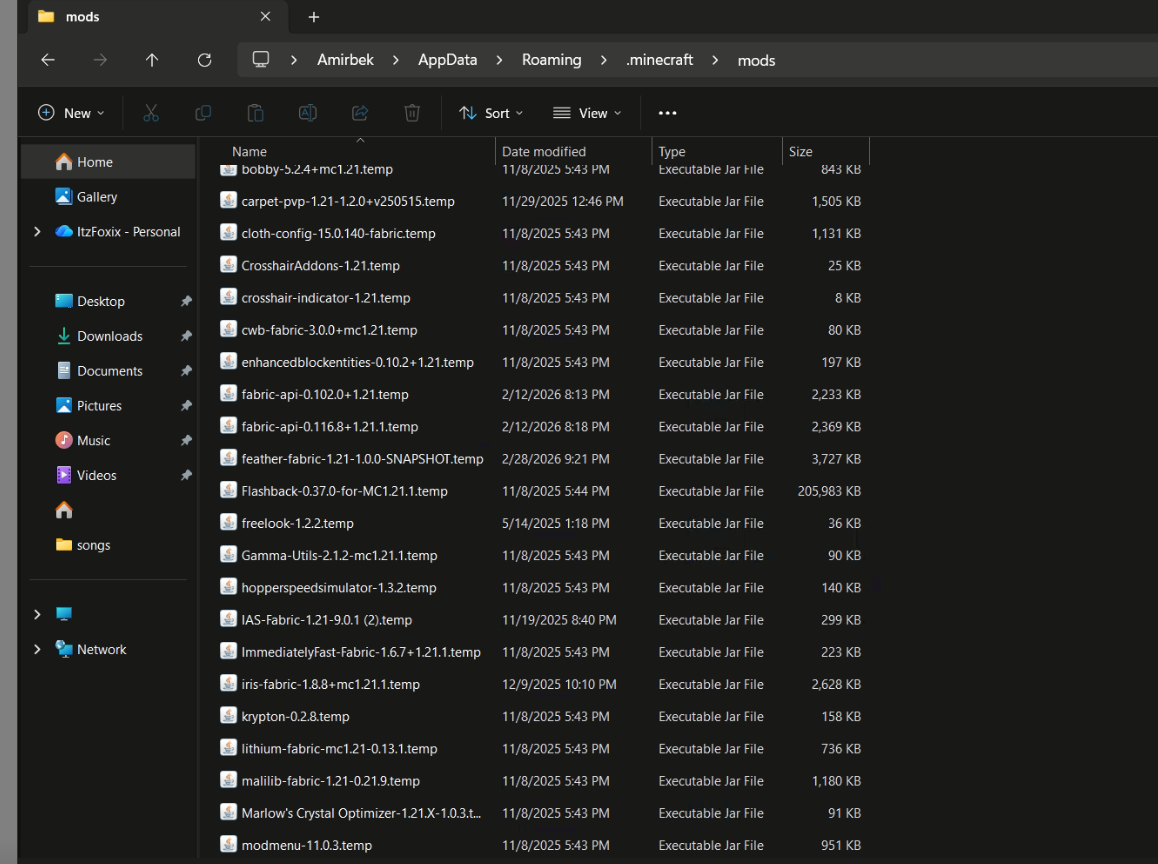Sort by the Date modified column header

click(x=544, y=151)
